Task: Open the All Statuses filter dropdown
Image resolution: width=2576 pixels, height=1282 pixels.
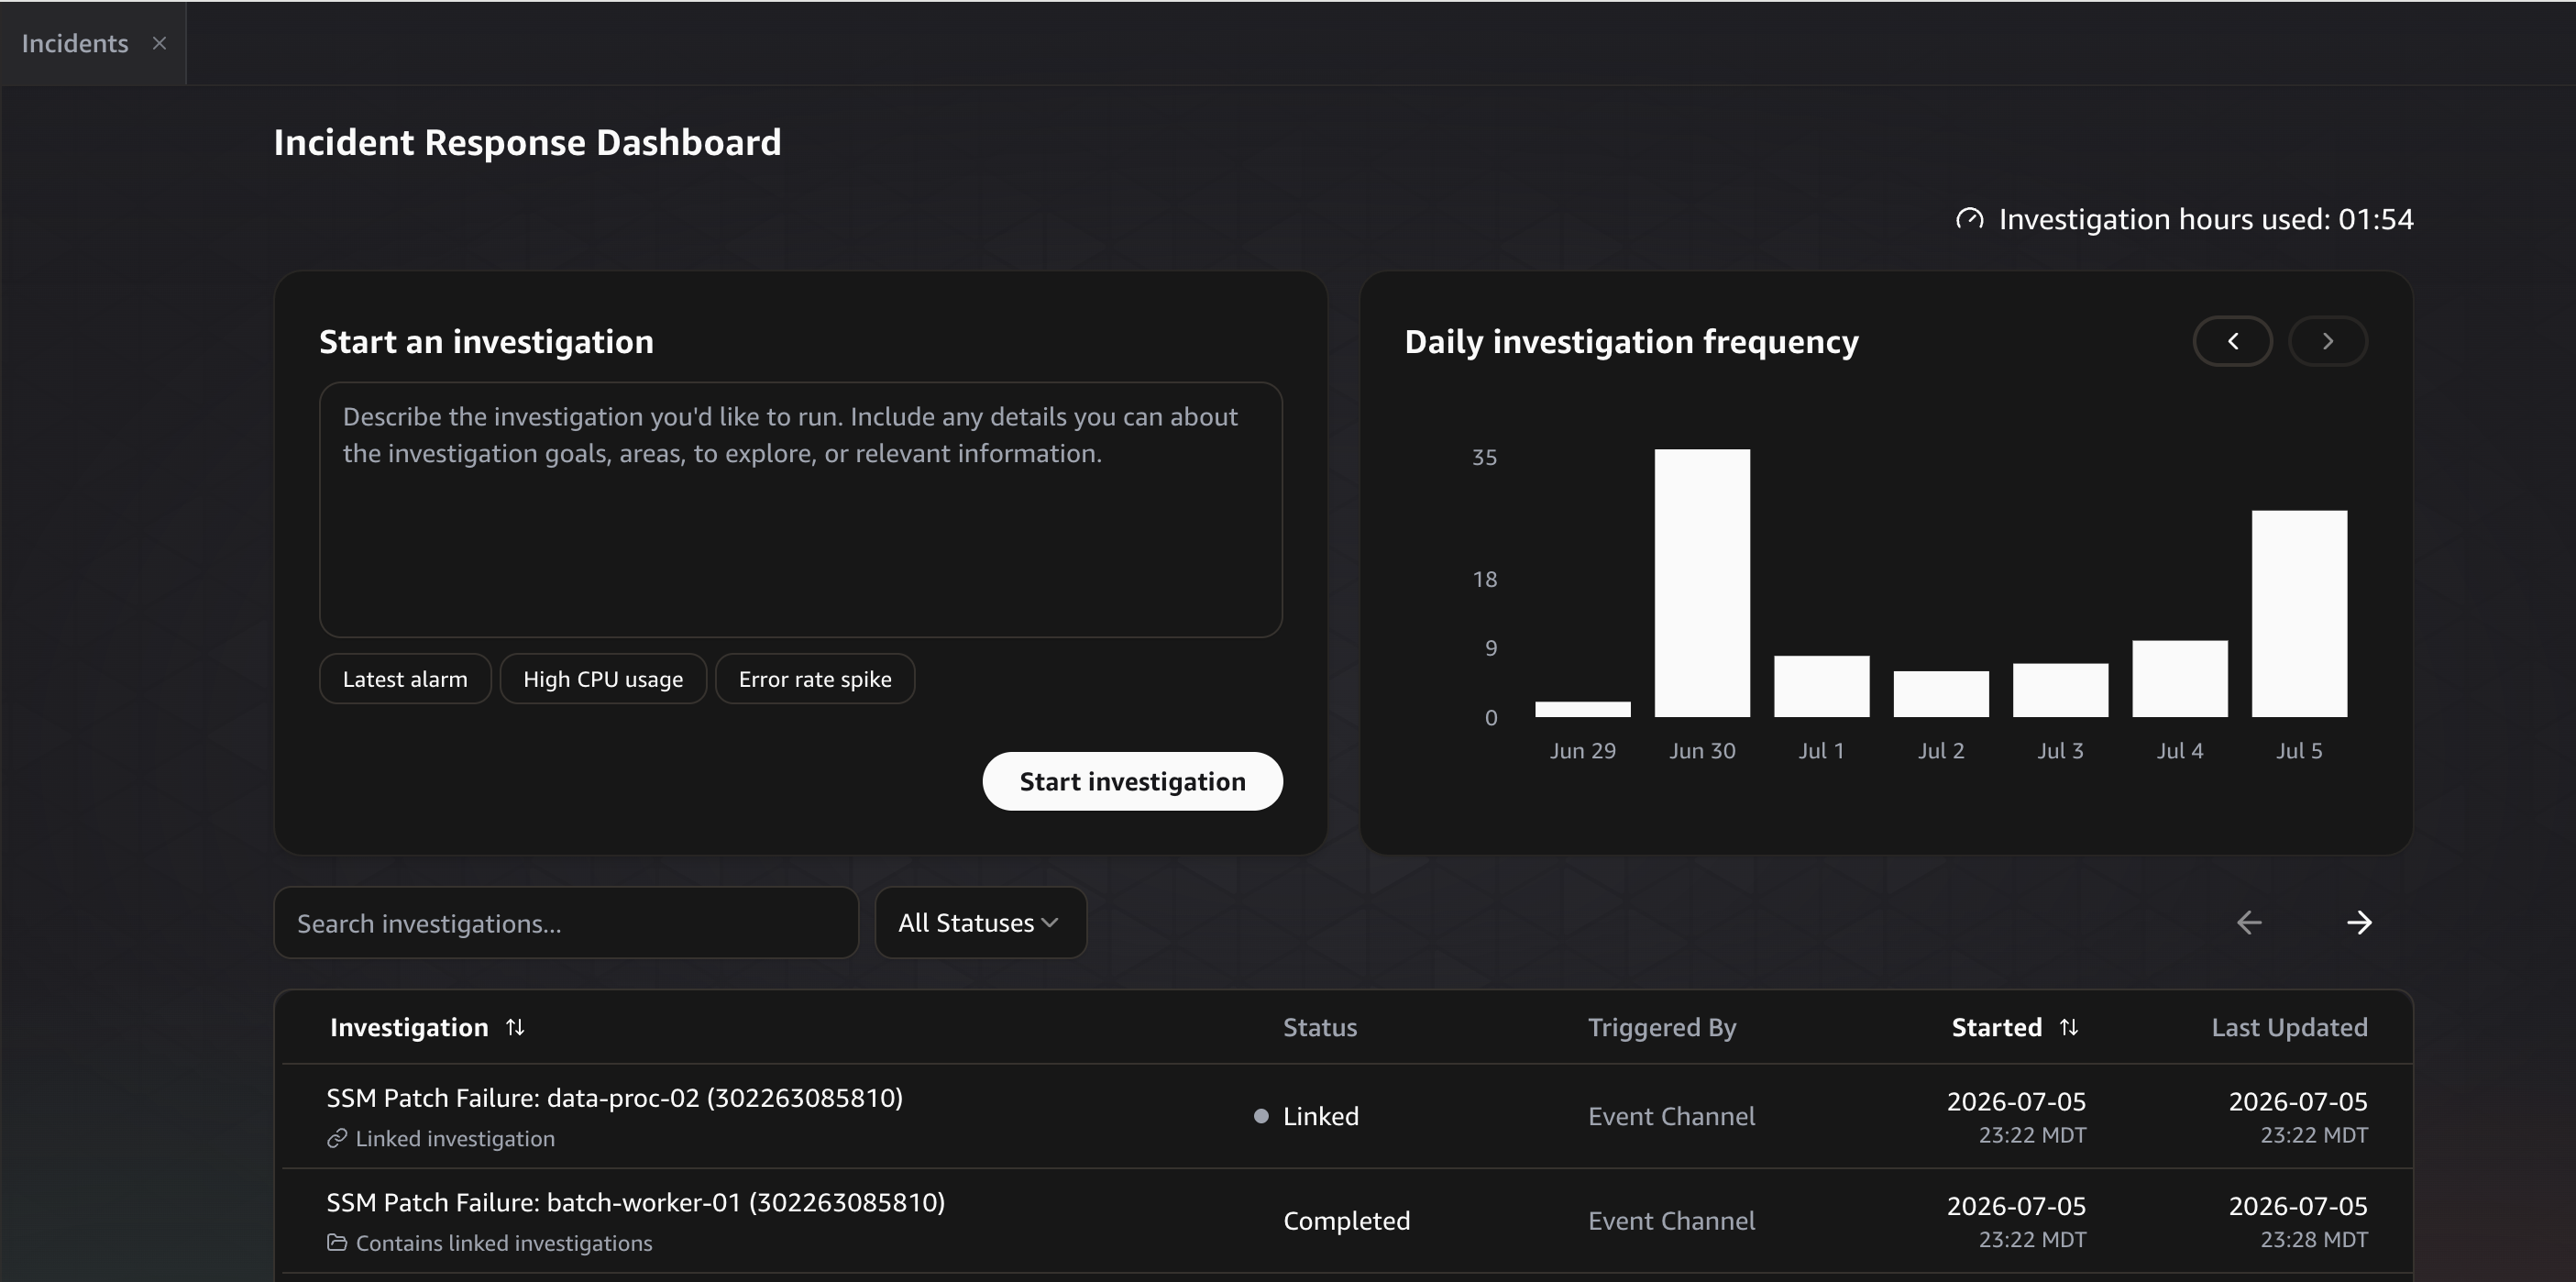Action: tap(980, 922)
